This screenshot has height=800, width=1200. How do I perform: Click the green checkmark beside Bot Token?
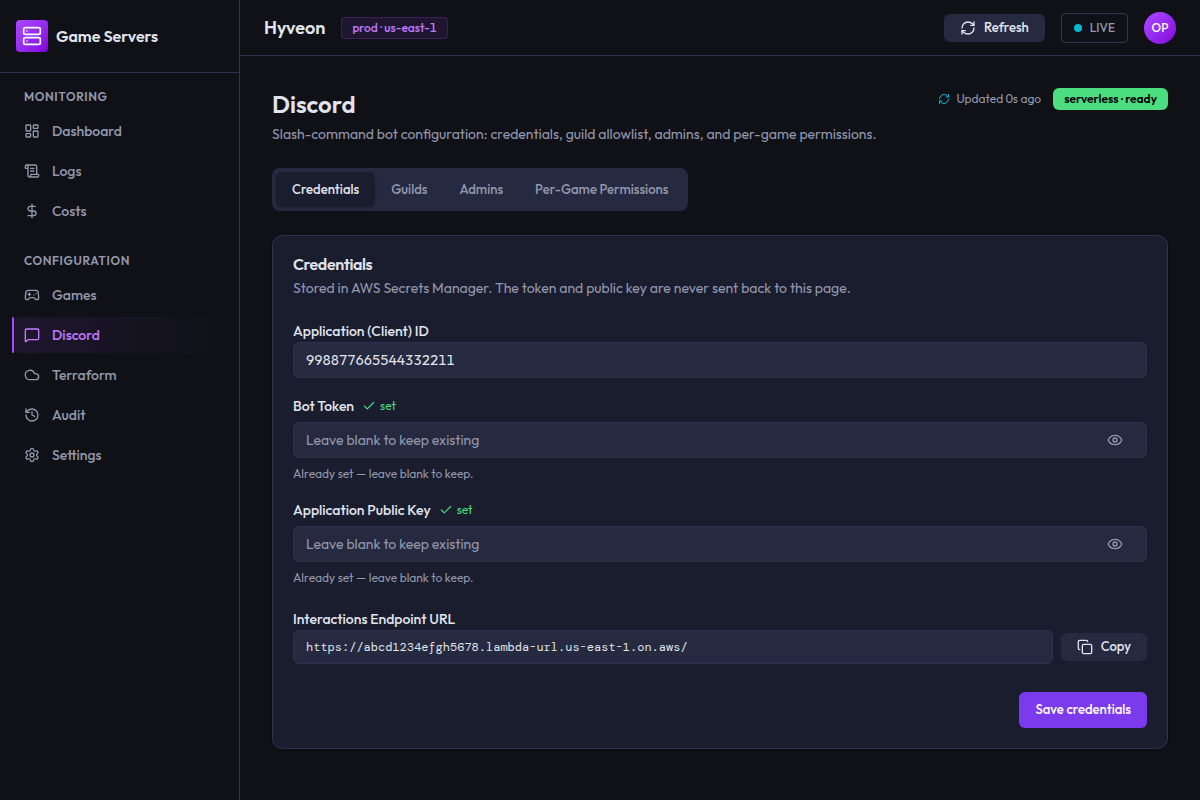(x=369, y=406)
